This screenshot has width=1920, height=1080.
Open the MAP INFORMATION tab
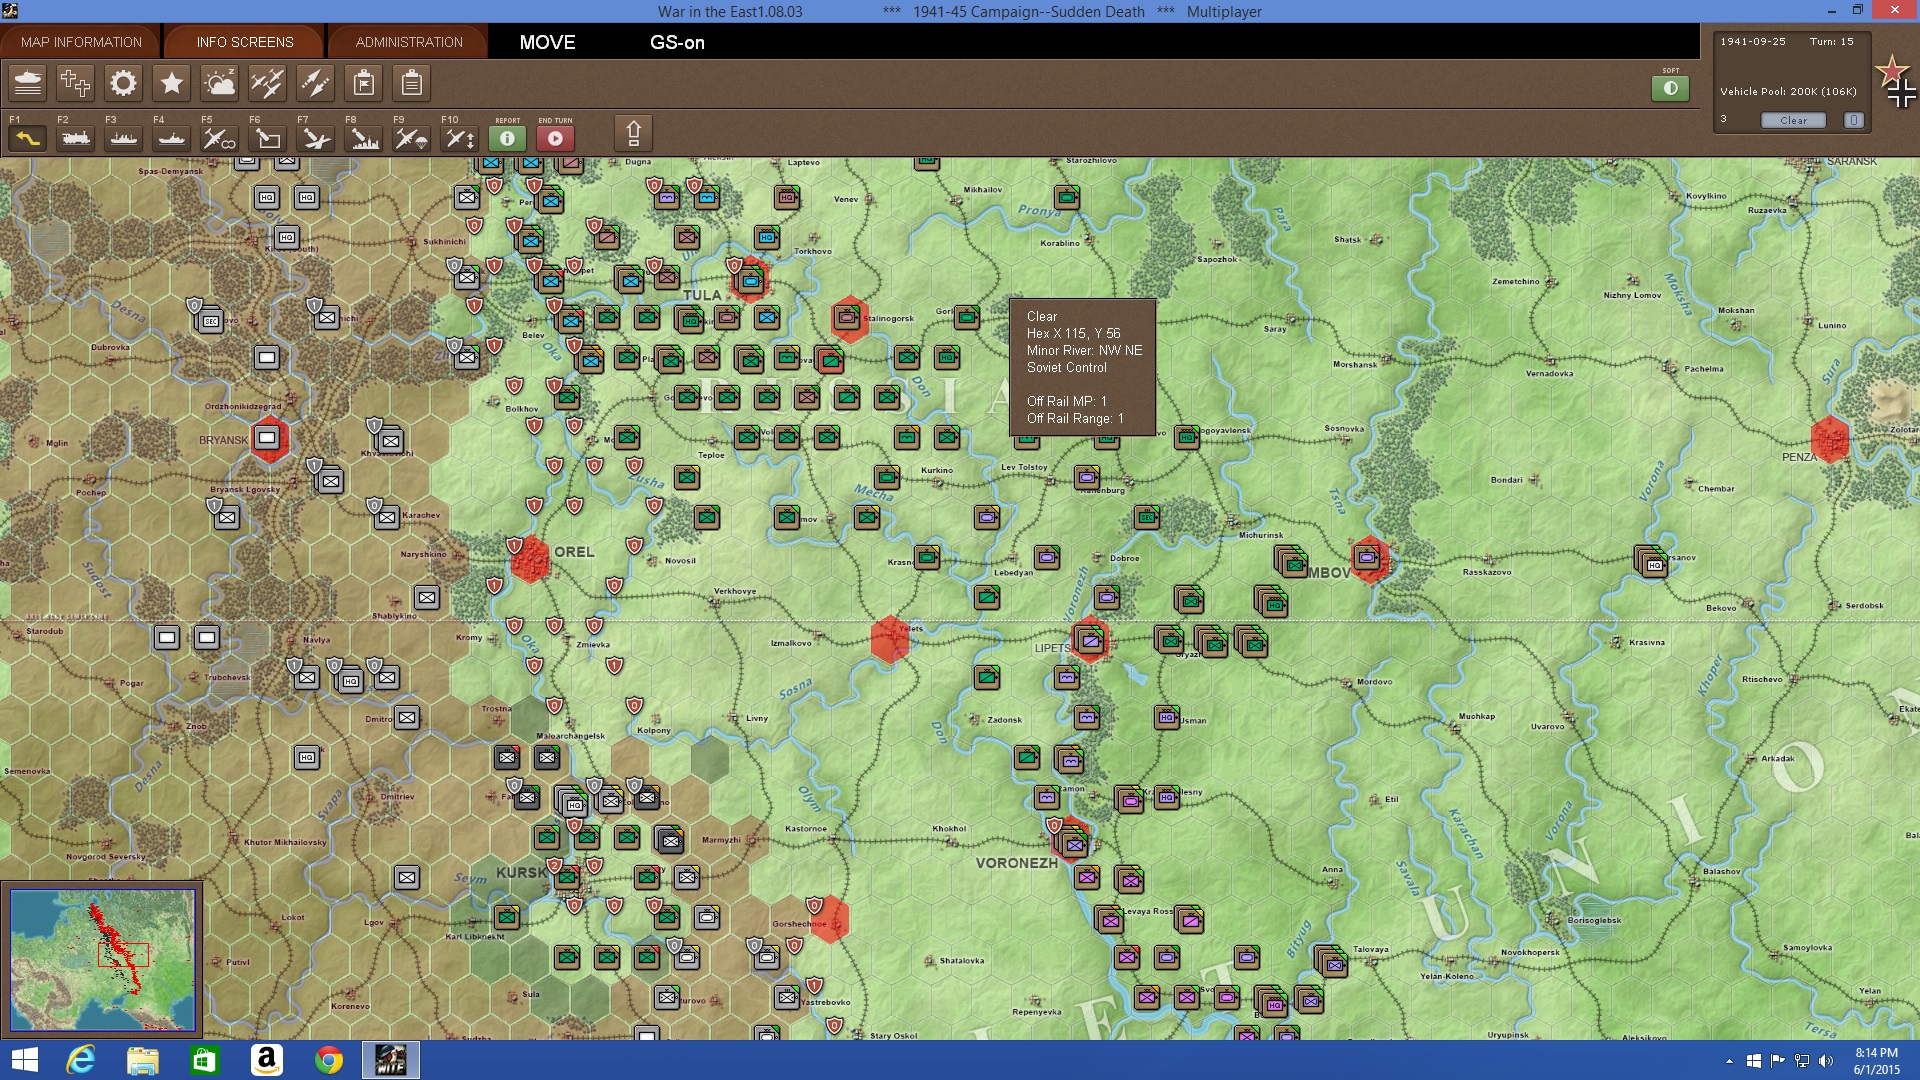(x=81, y=42)
